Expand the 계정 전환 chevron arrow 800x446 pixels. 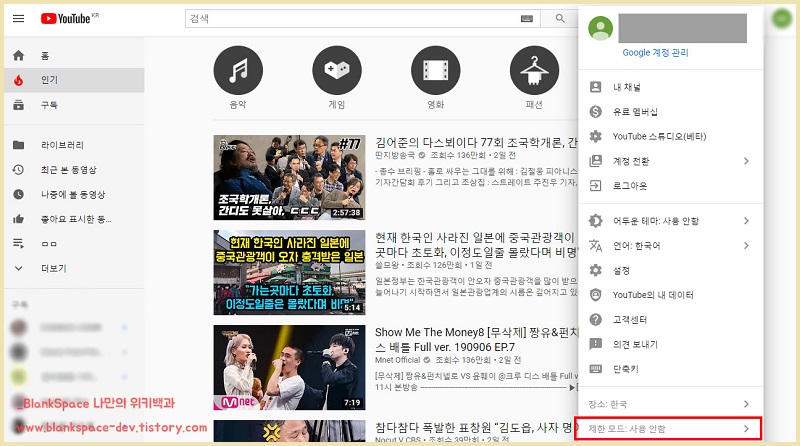click(x=746, y=161)
